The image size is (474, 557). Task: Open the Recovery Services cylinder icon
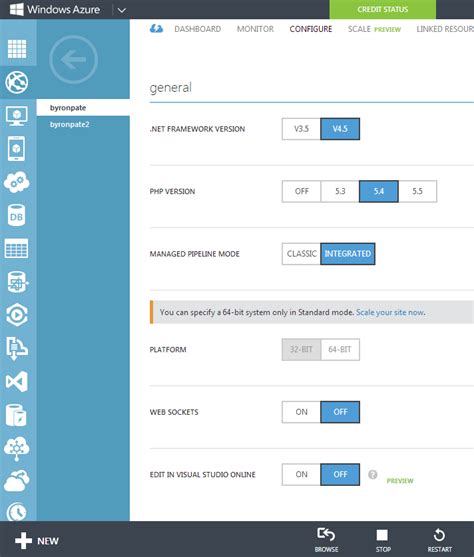pyautogui.click(x=16, y=415)
